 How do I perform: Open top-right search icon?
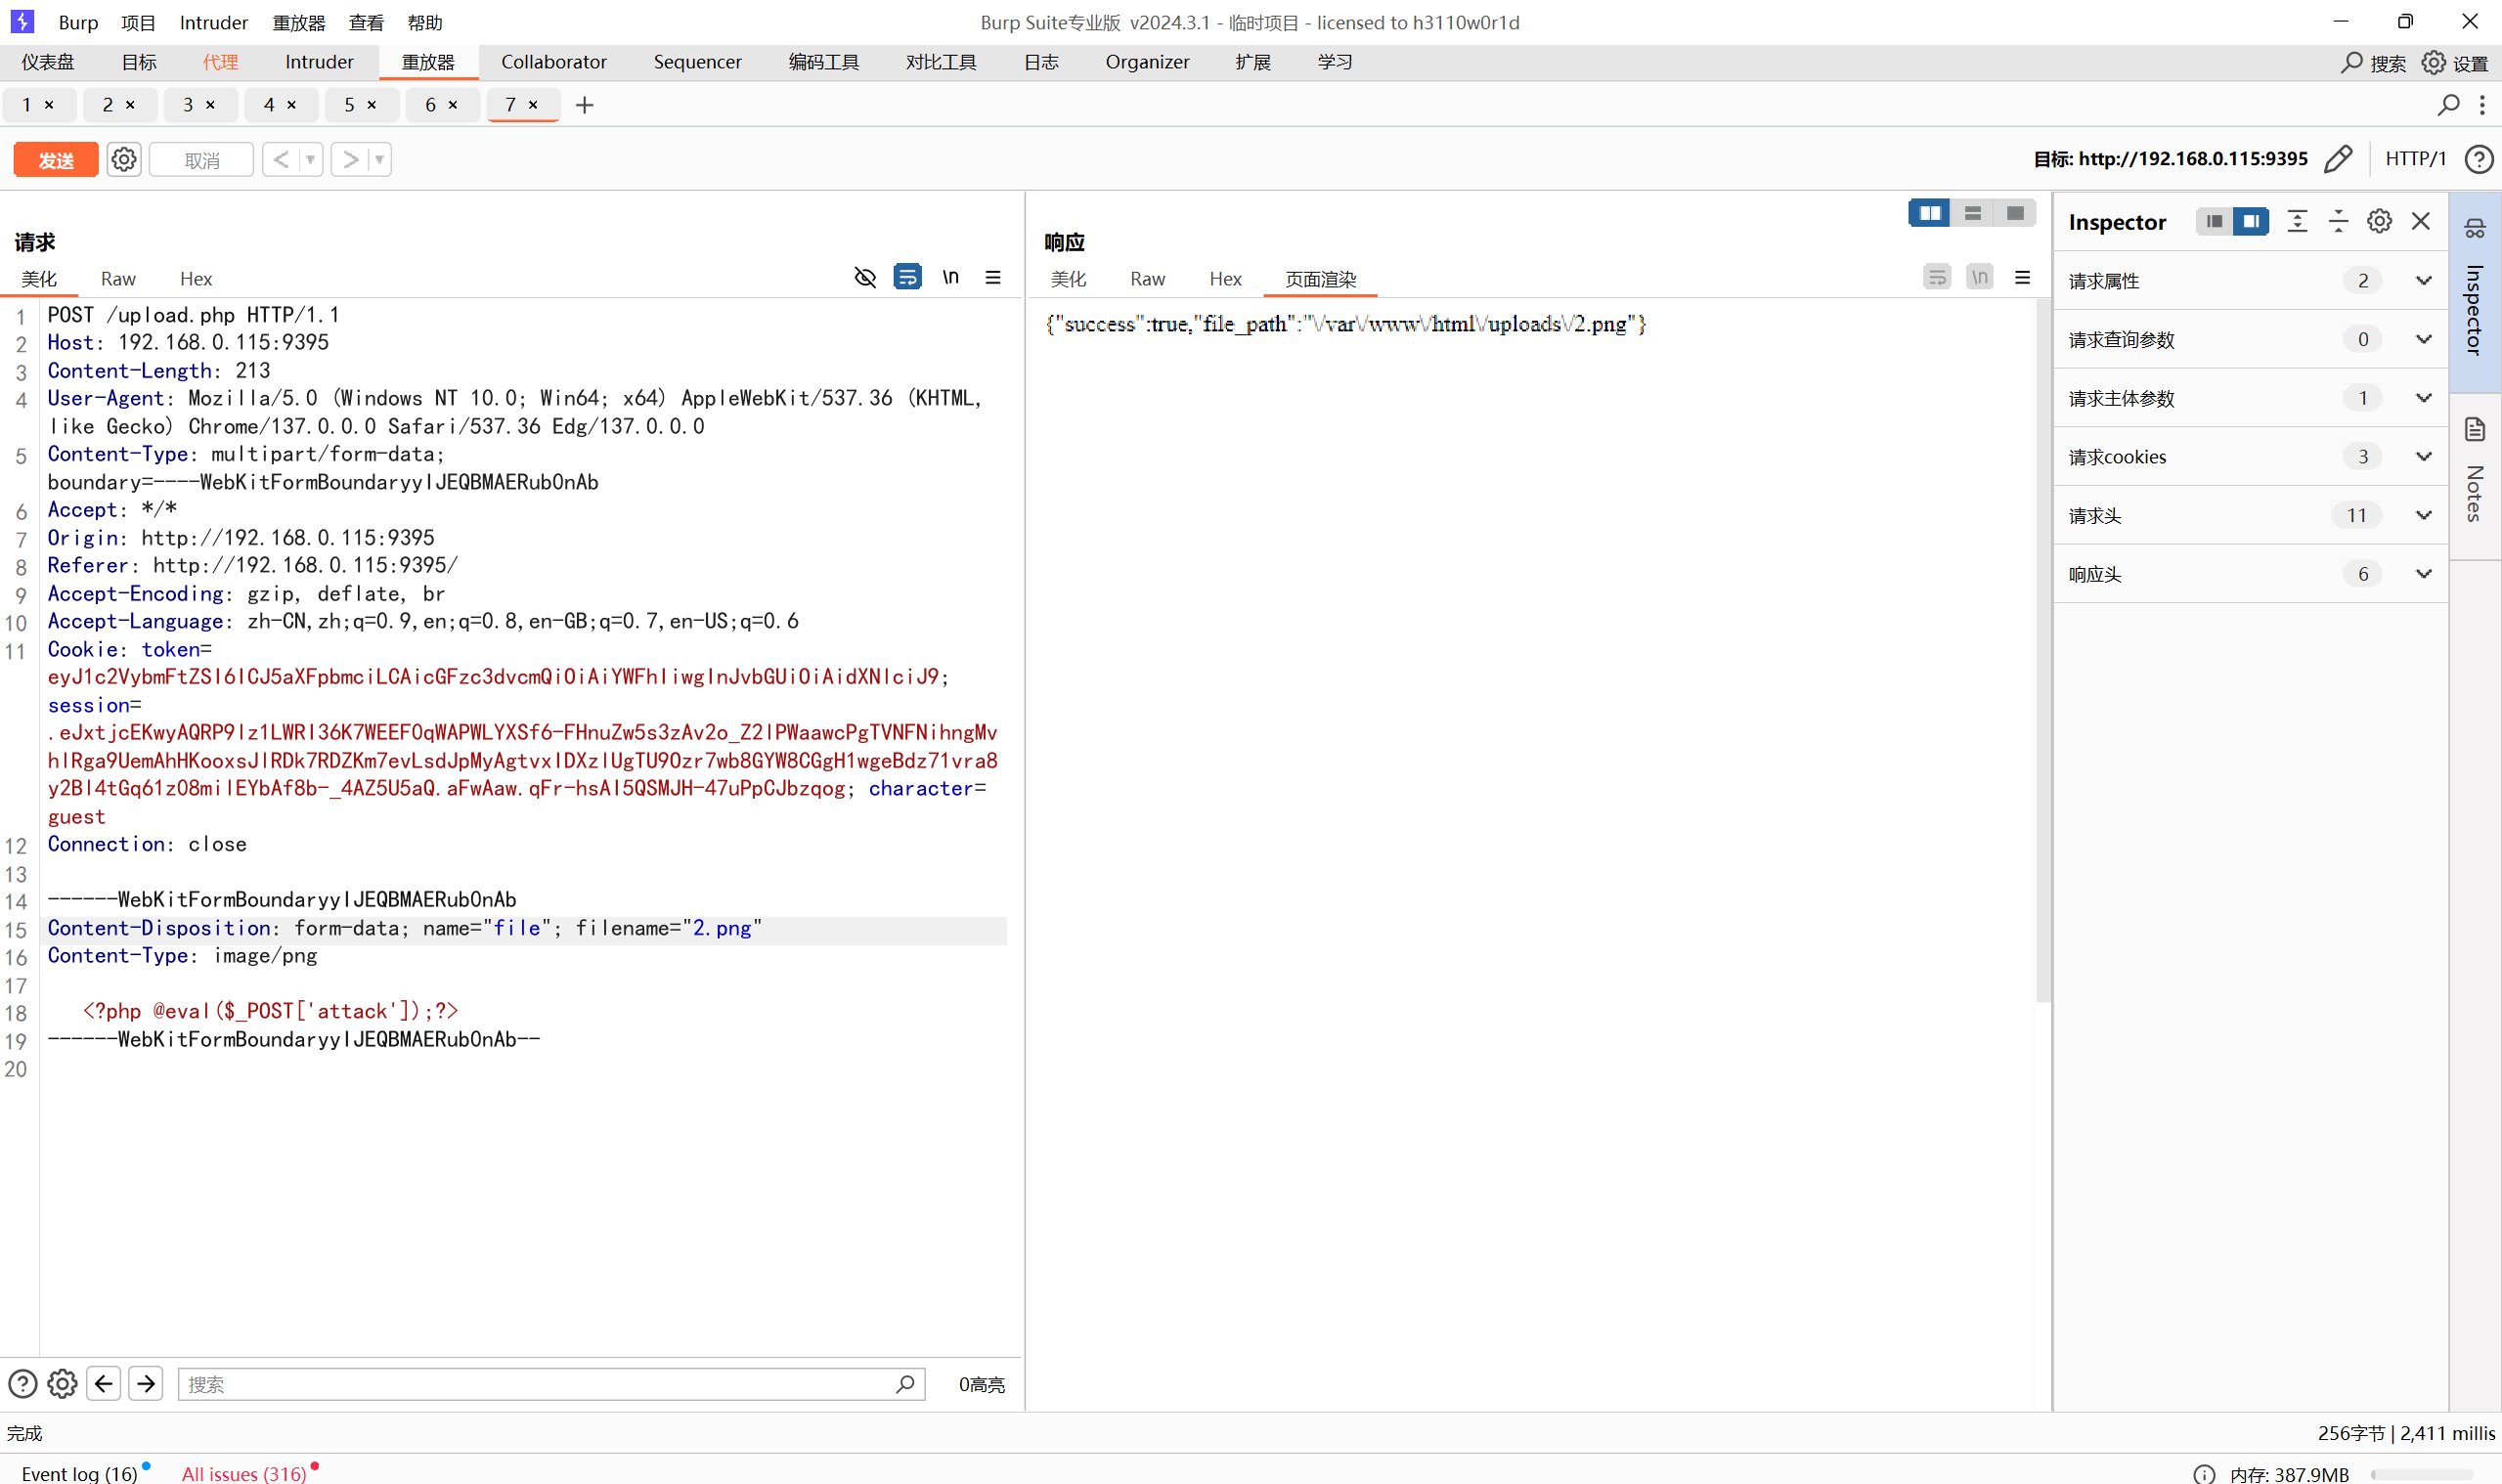pos(2351,62)
